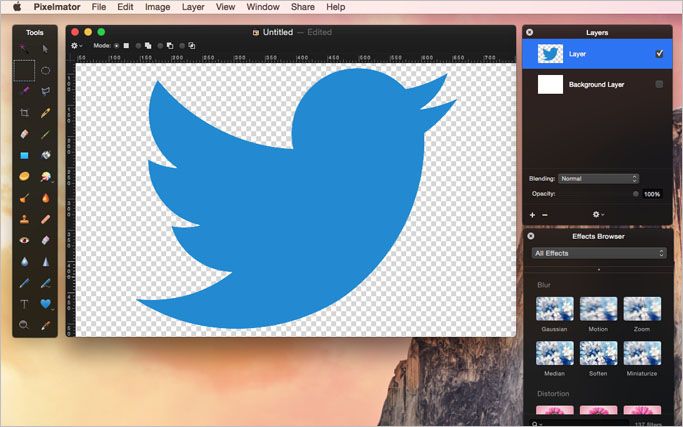The width and height of the screenshot is (683, 427).
Task: Select the thin Brush tool
Action: tap(45, 134)
